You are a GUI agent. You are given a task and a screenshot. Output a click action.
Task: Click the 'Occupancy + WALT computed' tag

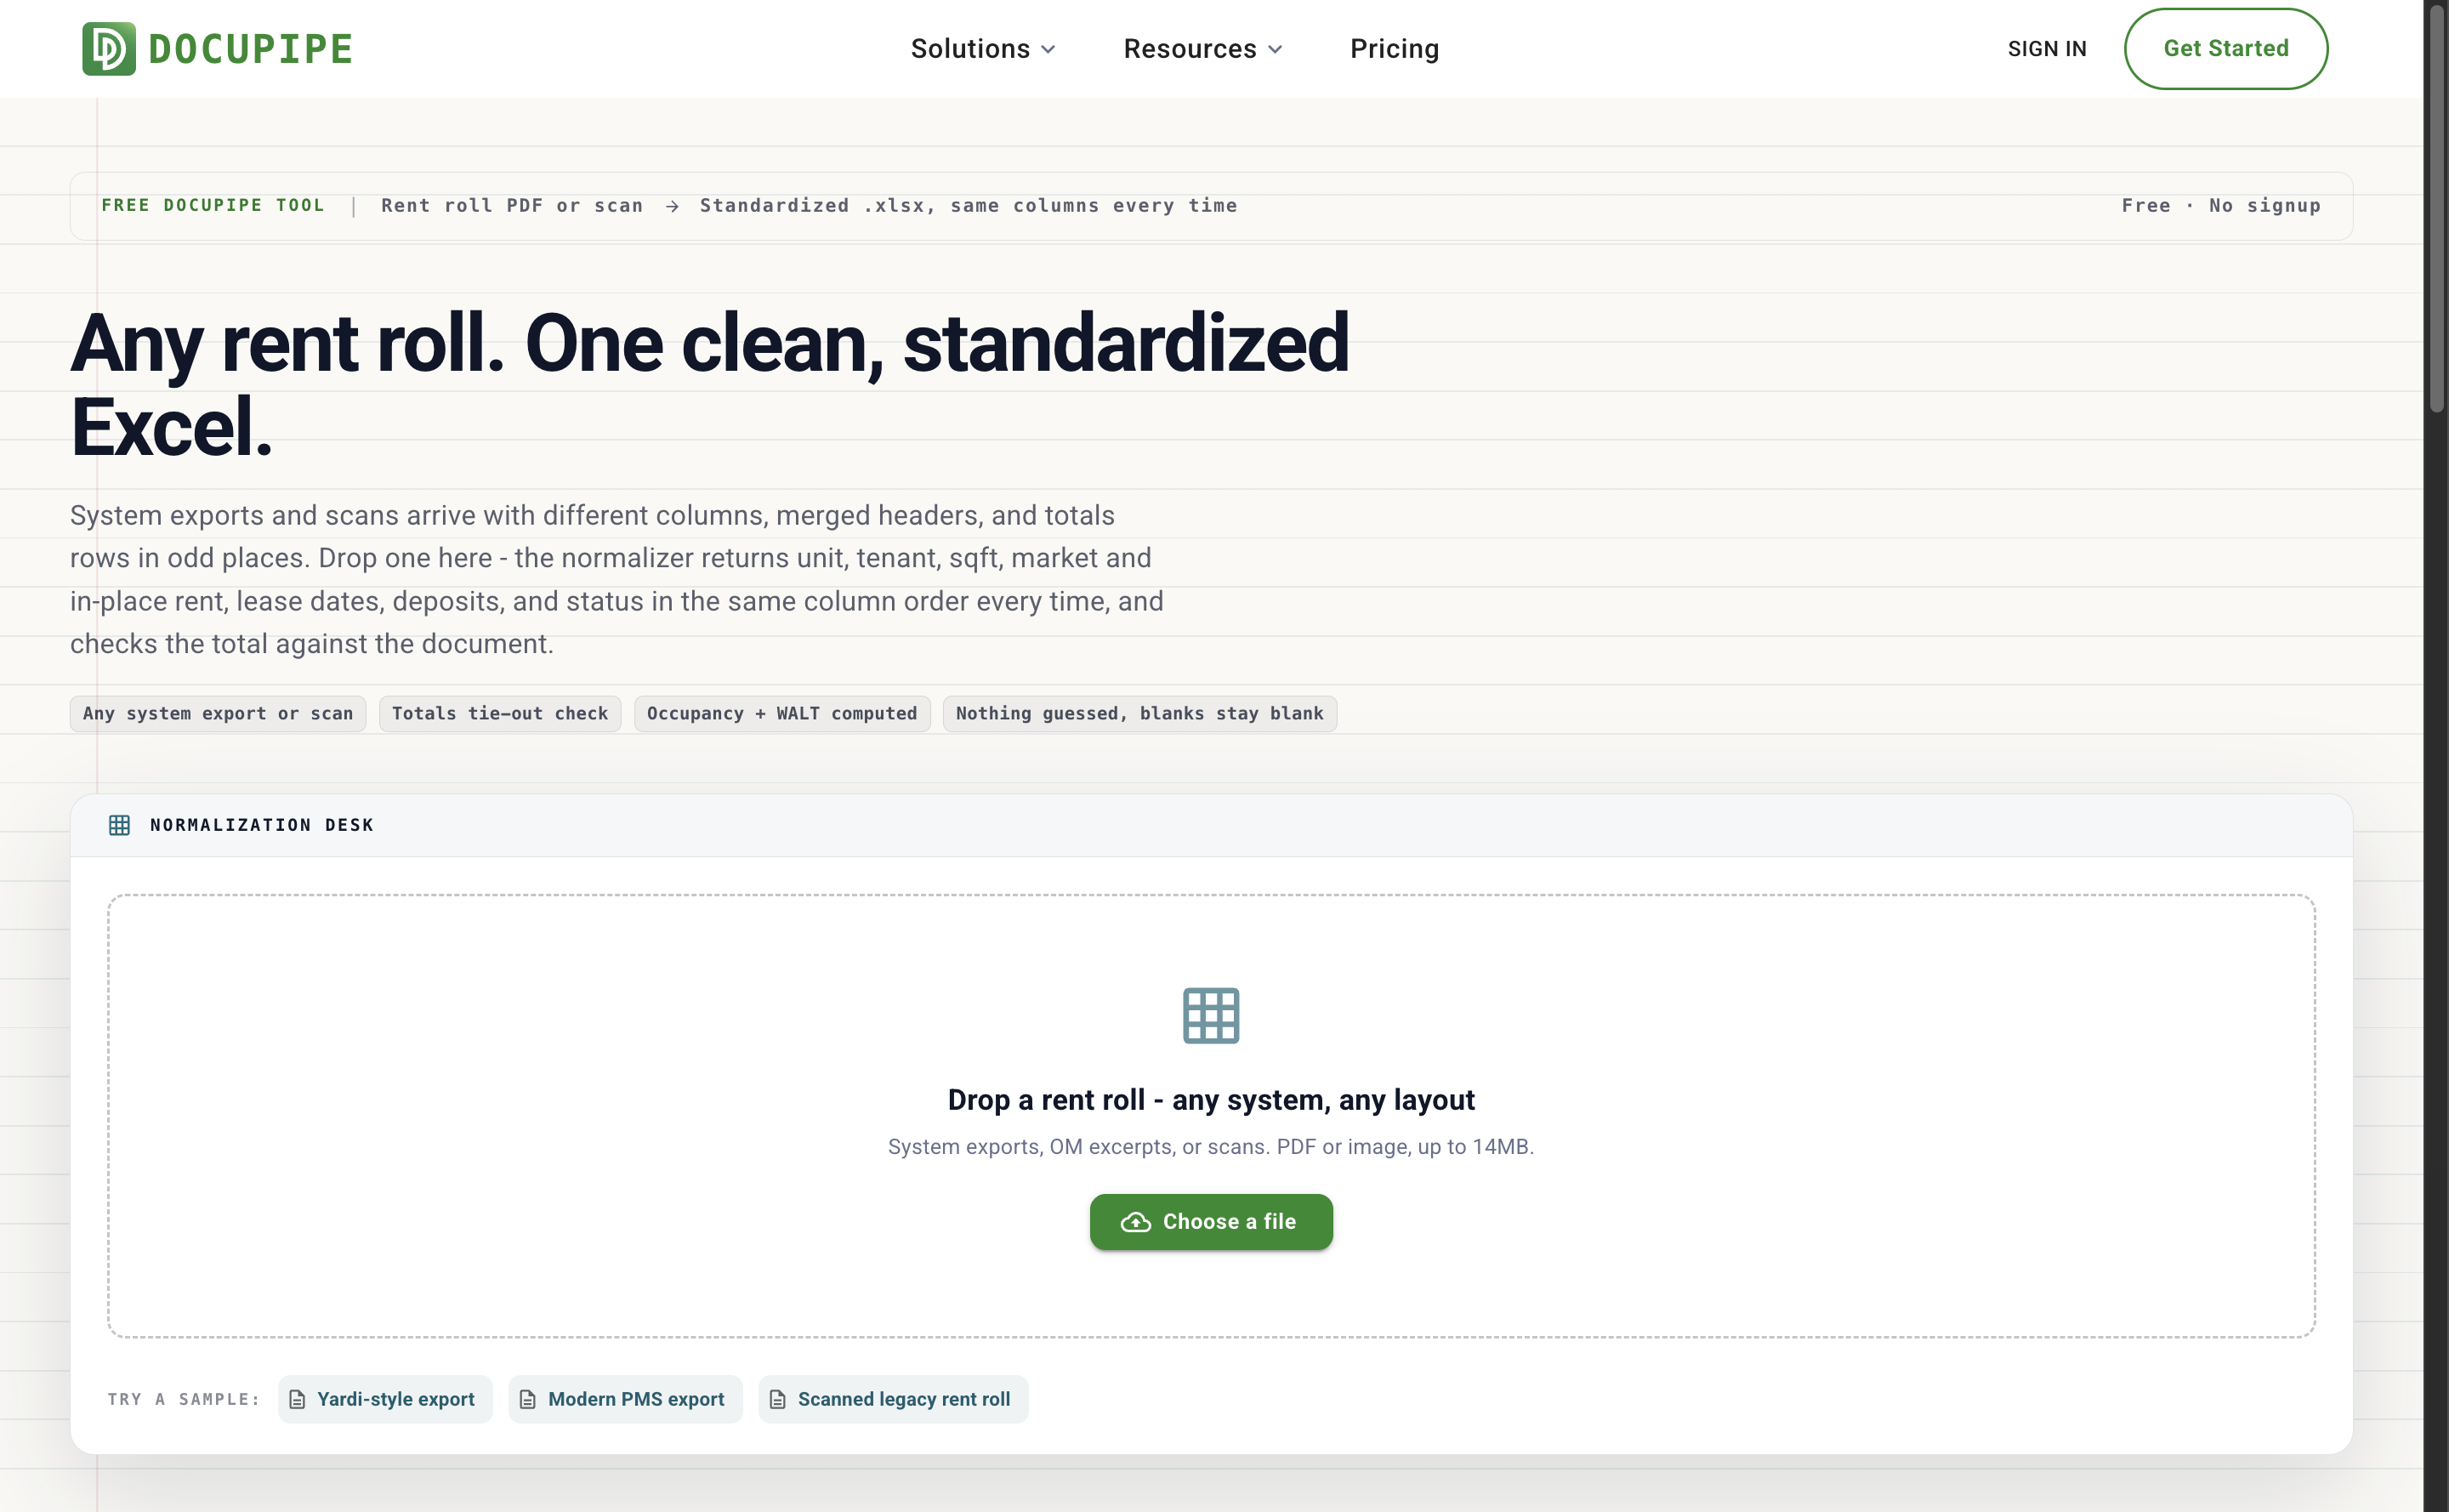point(782,713)
